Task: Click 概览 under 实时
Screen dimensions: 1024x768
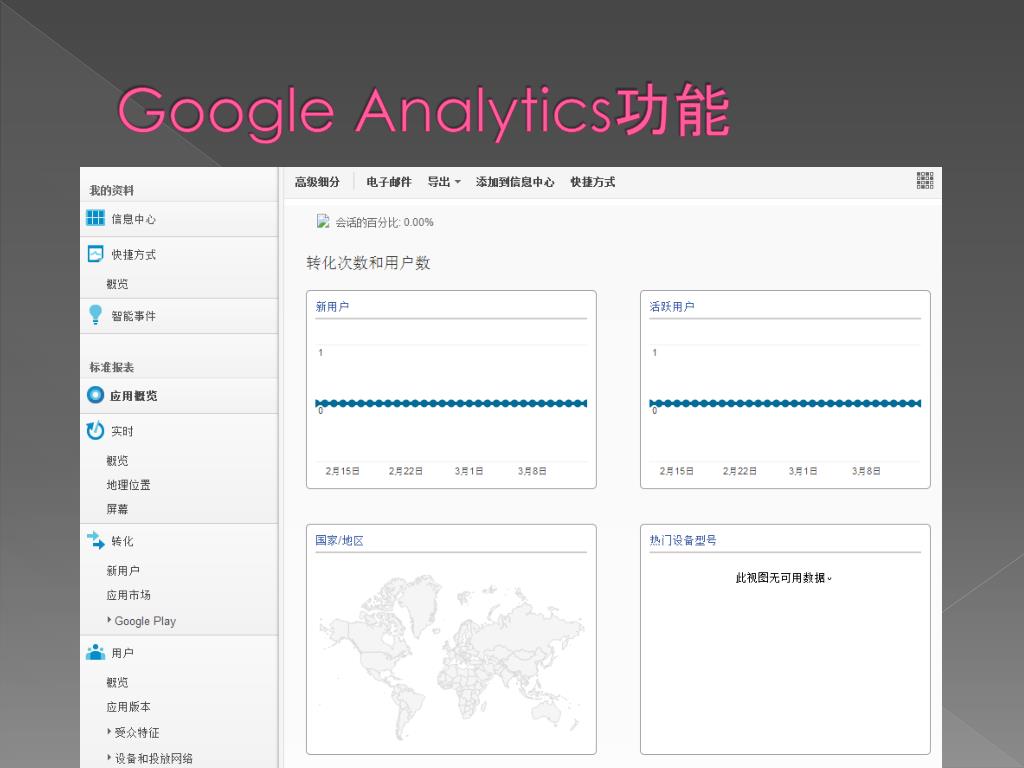Action: (118, 460)
